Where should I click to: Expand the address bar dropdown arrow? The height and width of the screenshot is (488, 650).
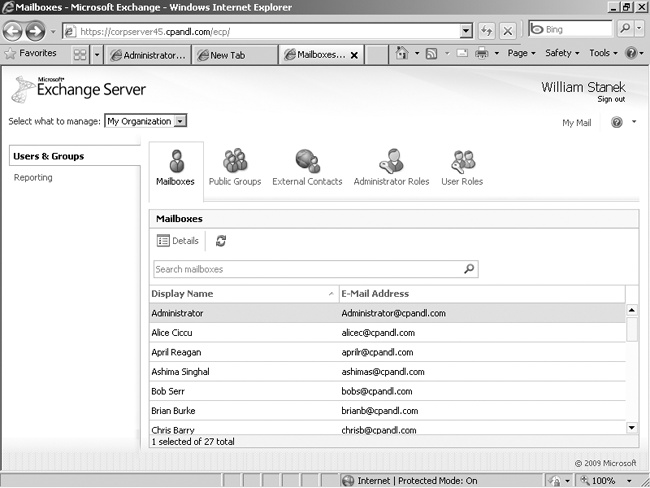point(466,31)
